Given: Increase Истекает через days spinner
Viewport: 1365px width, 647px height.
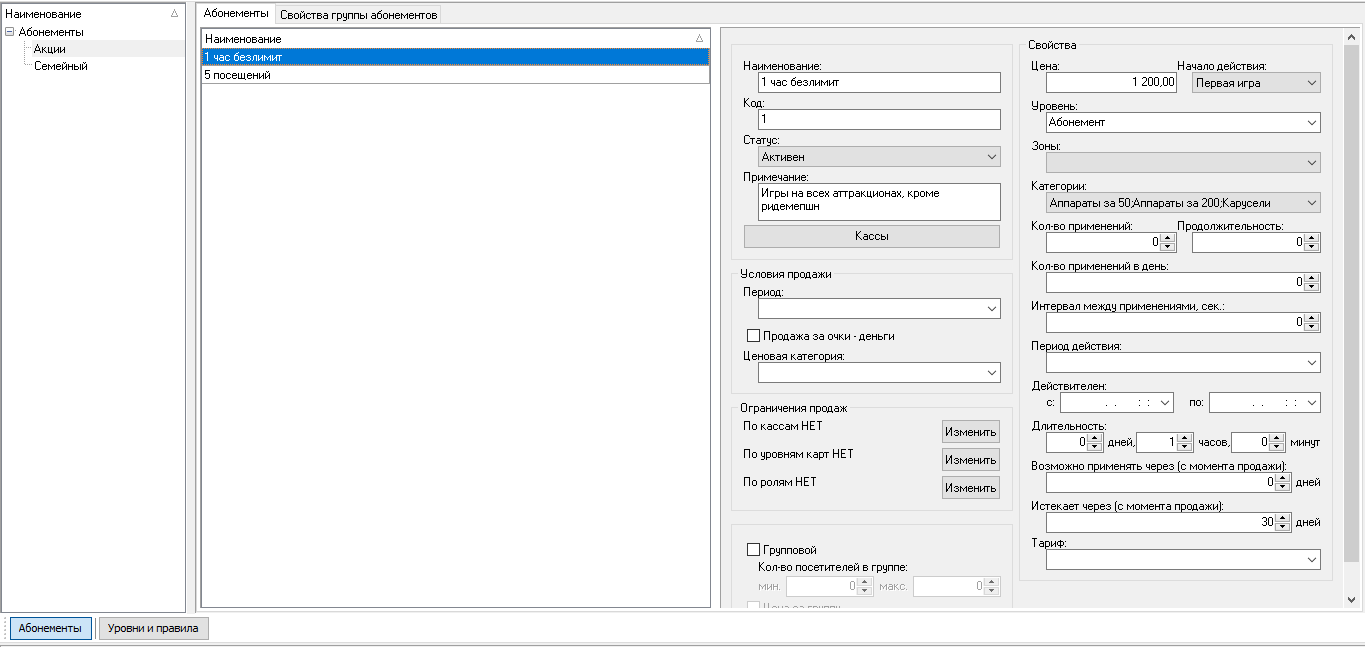Looking at the screenshot, I should click(x=1284, y=517).
